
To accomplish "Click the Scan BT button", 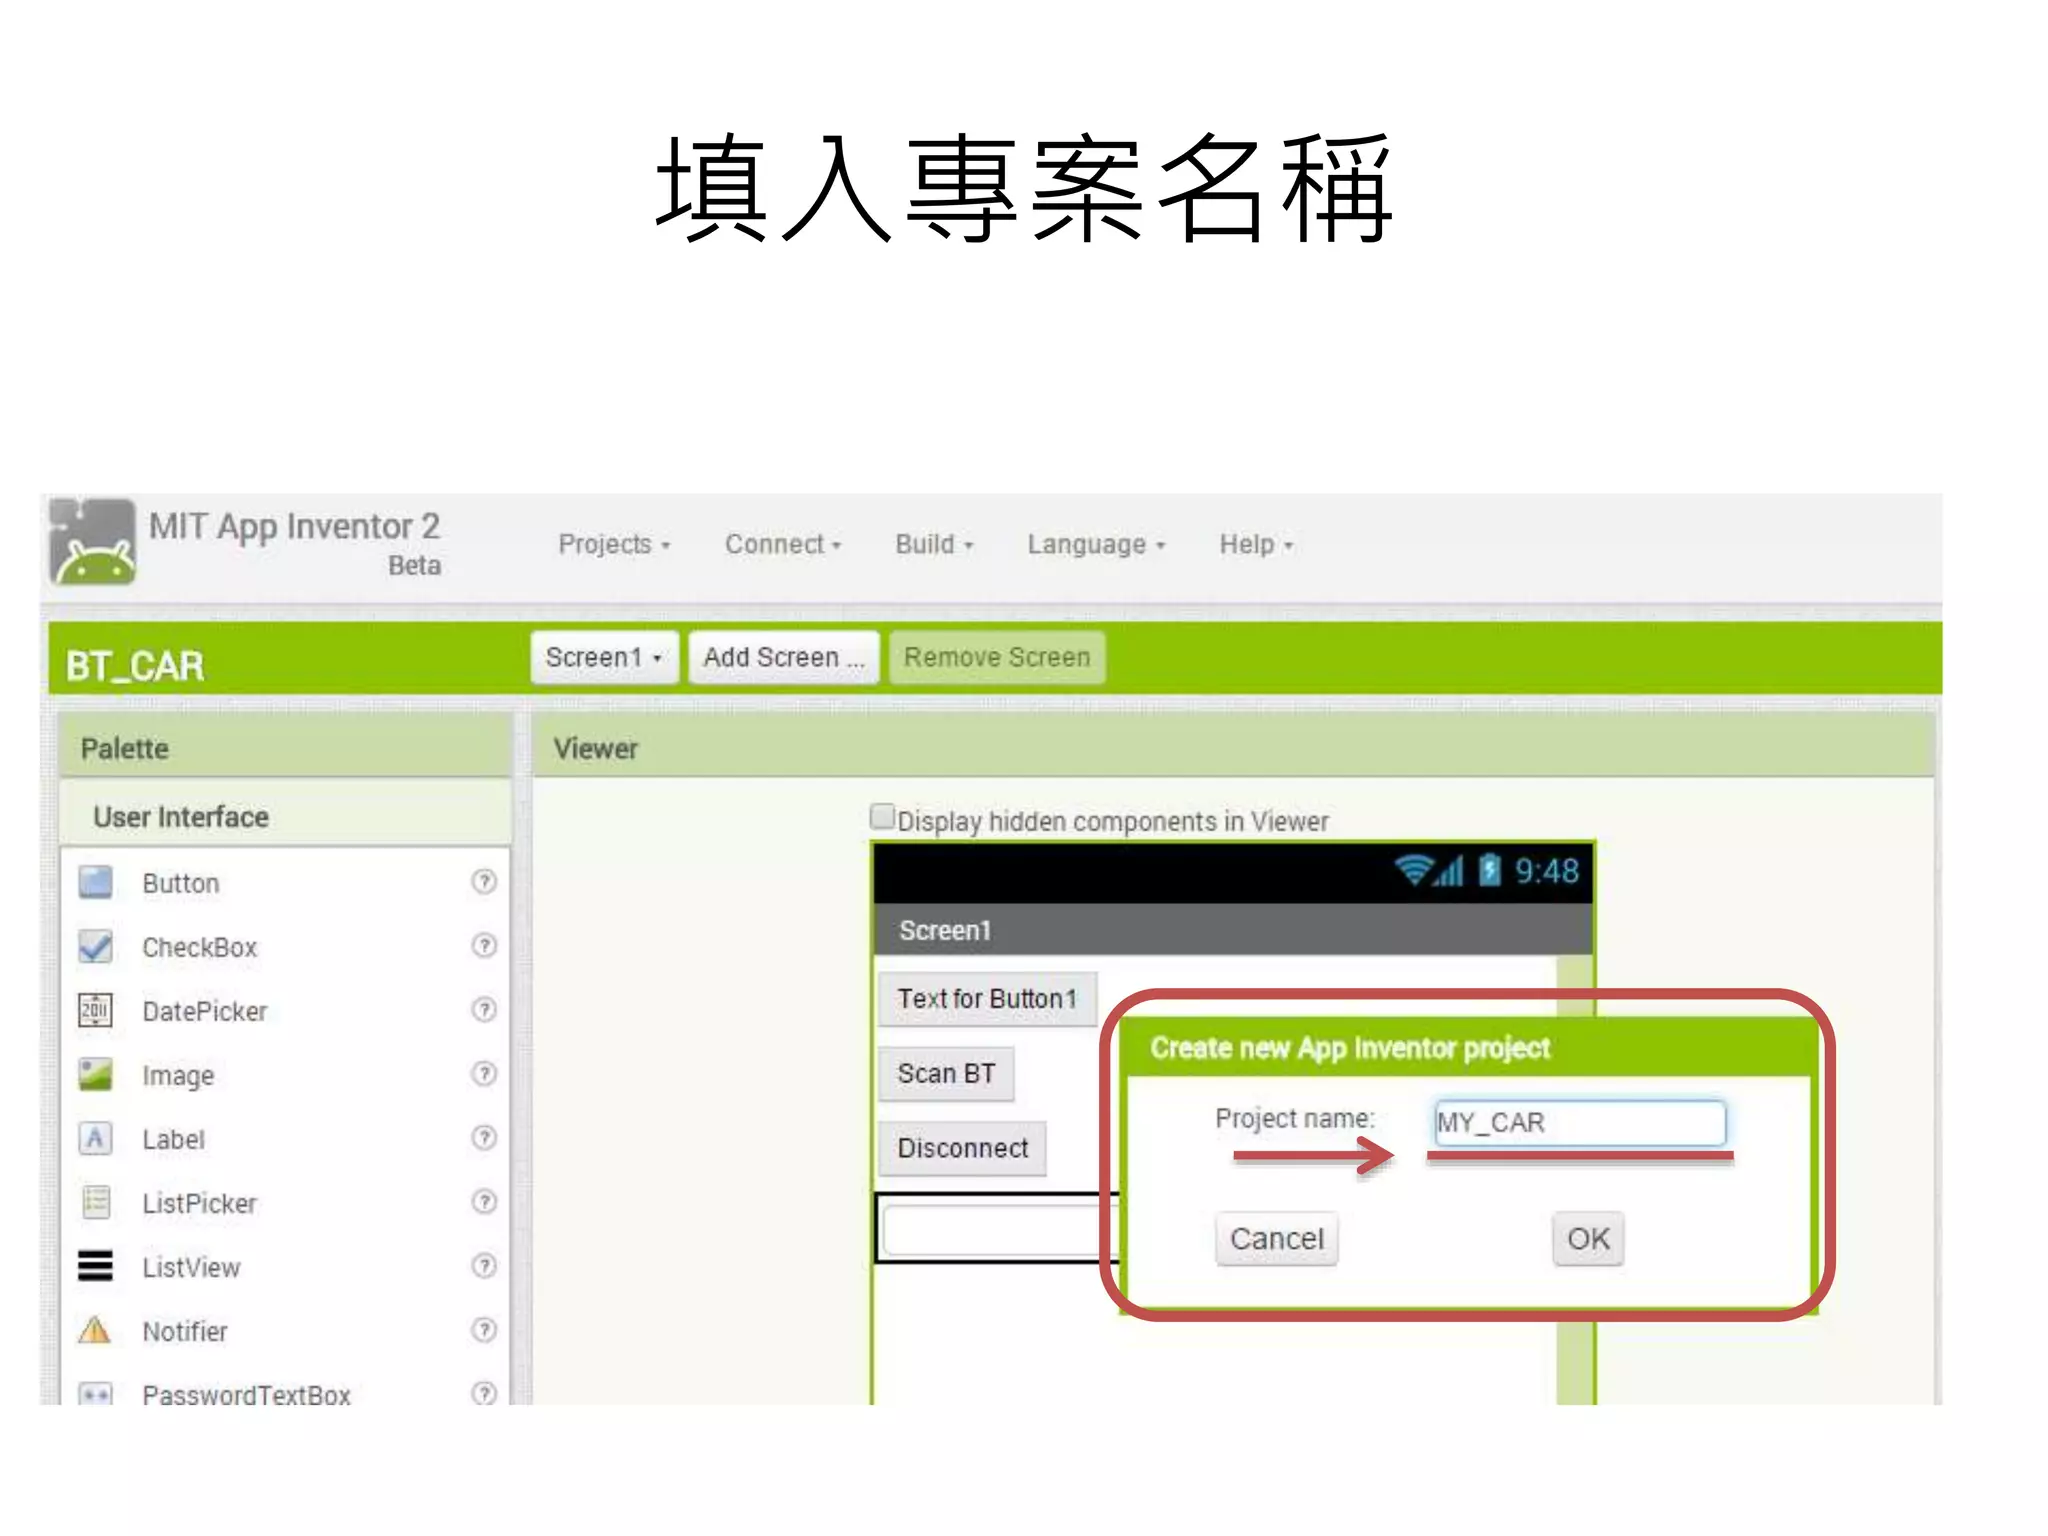I will pos(946,1073).
